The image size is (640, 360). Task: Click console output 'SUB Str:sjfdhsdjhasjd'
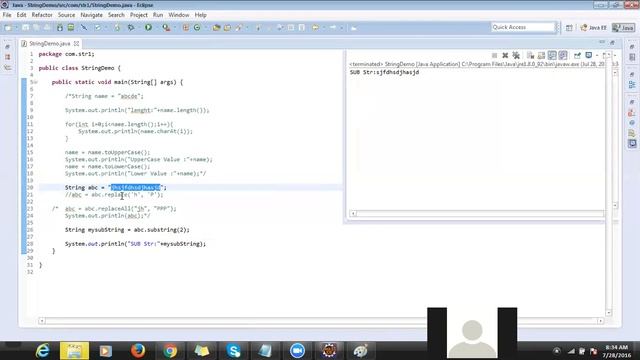(x=384, y=72)
